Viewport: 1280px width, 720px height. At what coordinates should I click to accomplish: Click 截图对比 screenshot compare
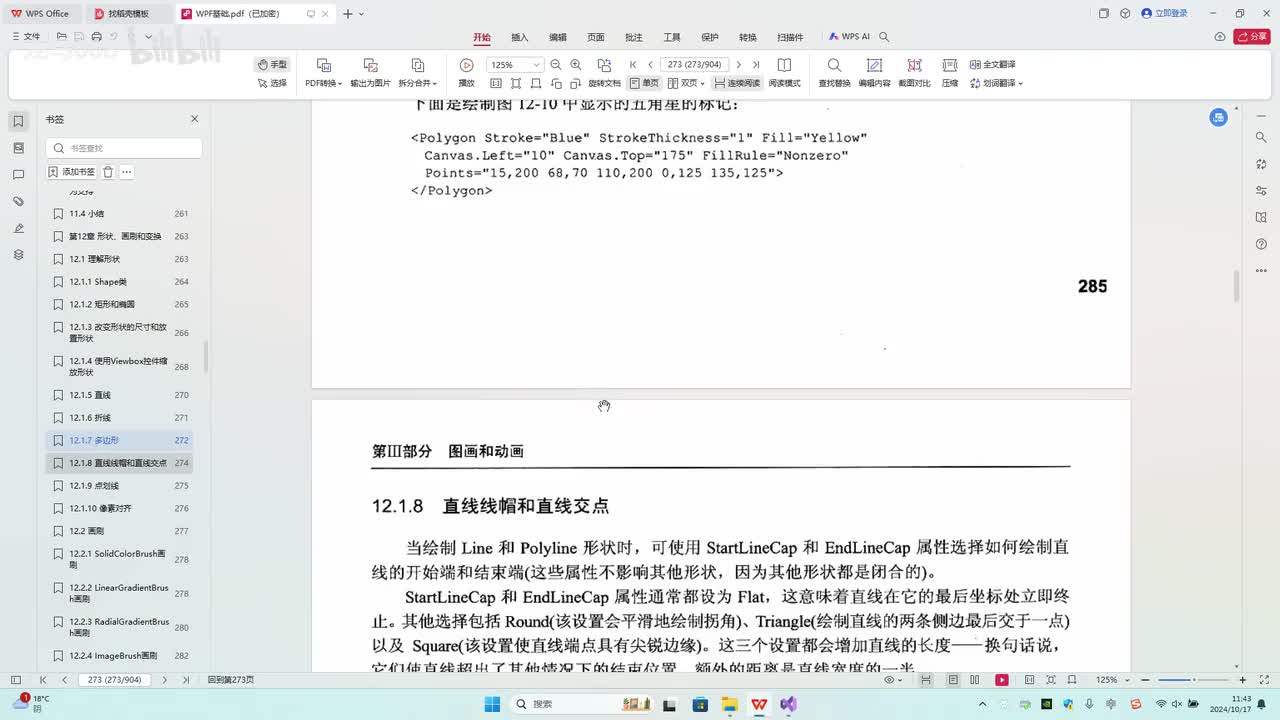(x=914, y=73)
